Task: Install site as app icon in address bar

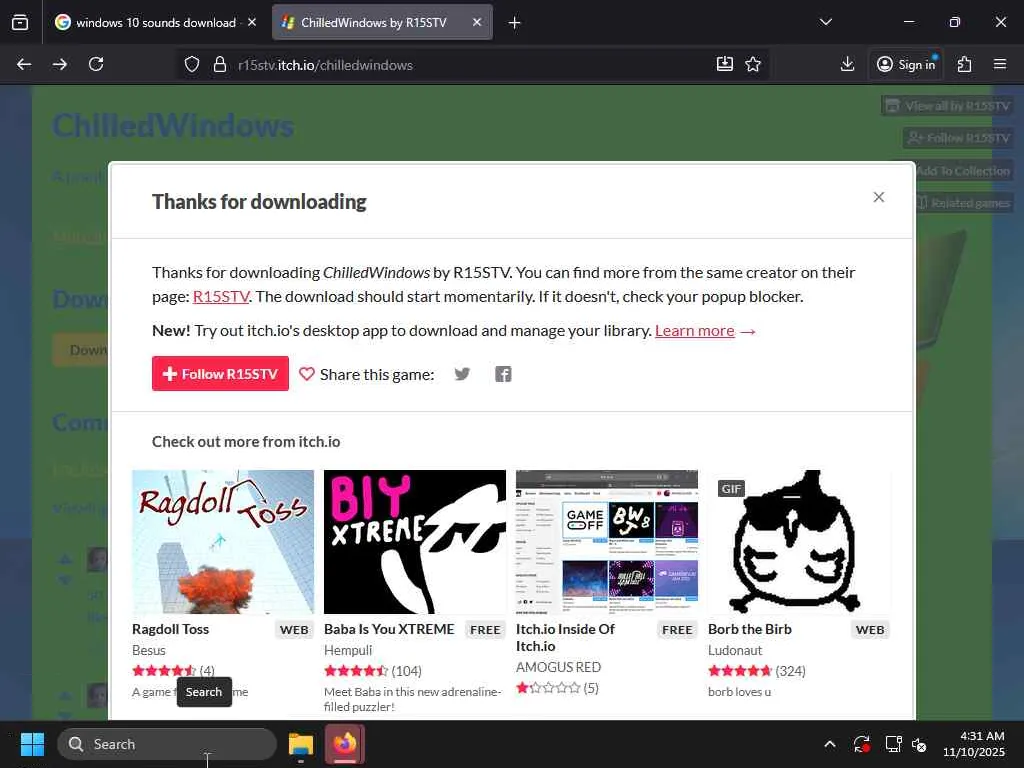Action: point(725,64)
